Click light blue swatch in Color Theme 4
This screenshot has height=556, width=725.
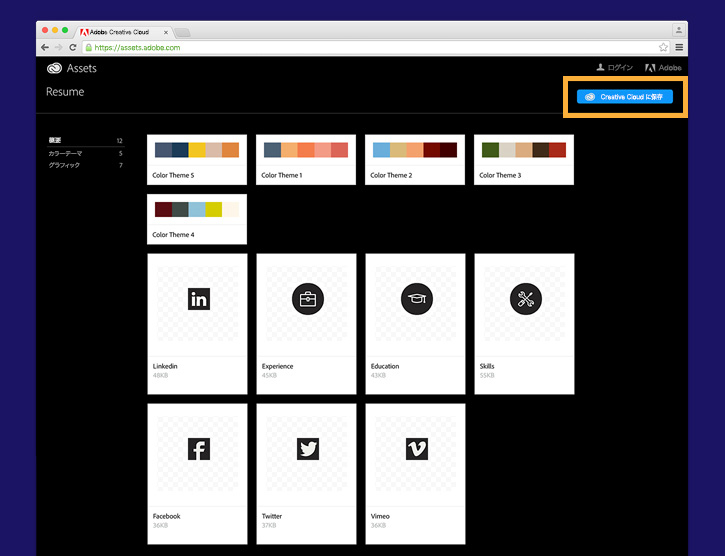pyautogui.click(x=197, y=210)
